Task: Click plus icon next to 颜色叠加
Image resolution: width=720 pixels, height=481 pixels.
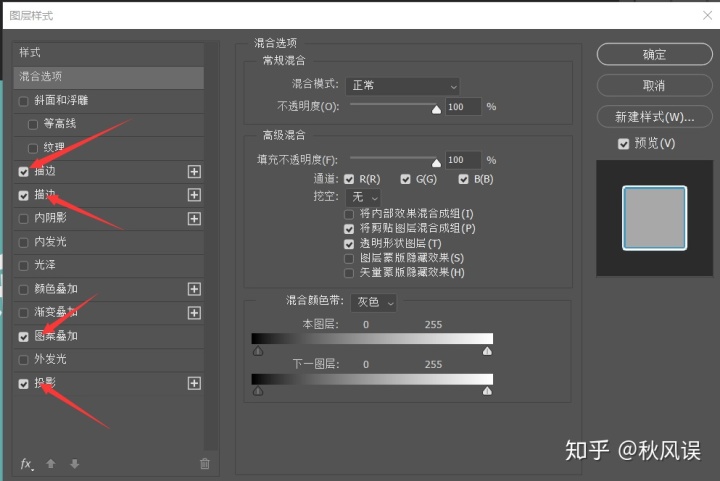Action: [x=194, y=289]
